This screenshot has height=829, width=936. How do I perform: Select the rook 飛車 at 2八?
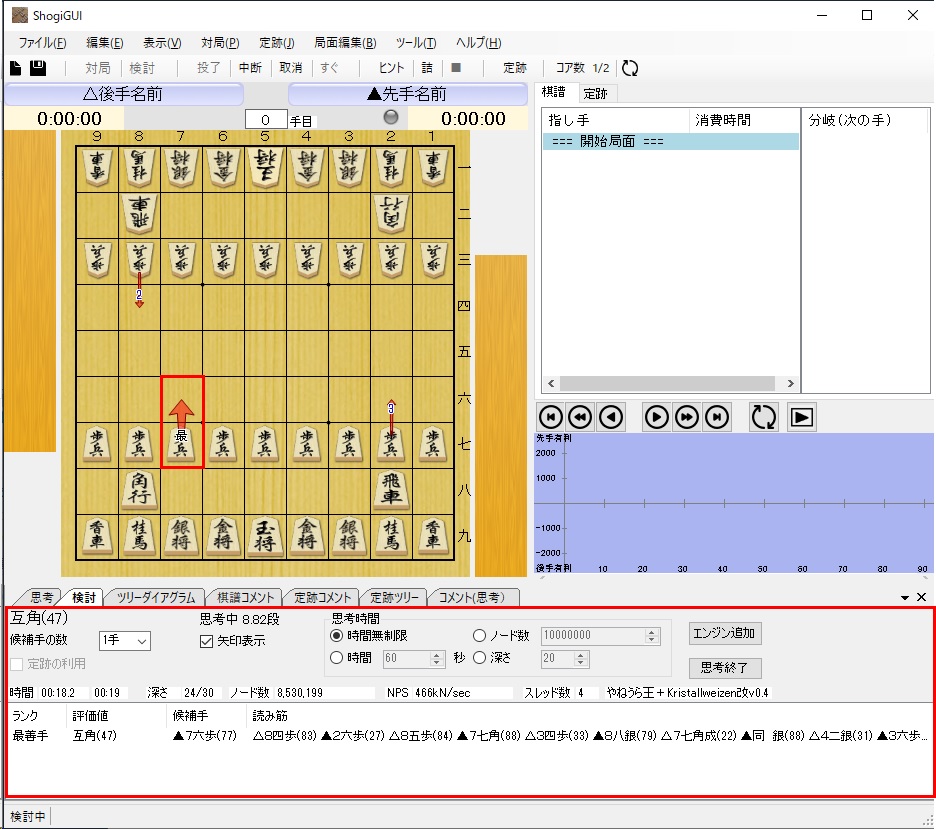391,489
